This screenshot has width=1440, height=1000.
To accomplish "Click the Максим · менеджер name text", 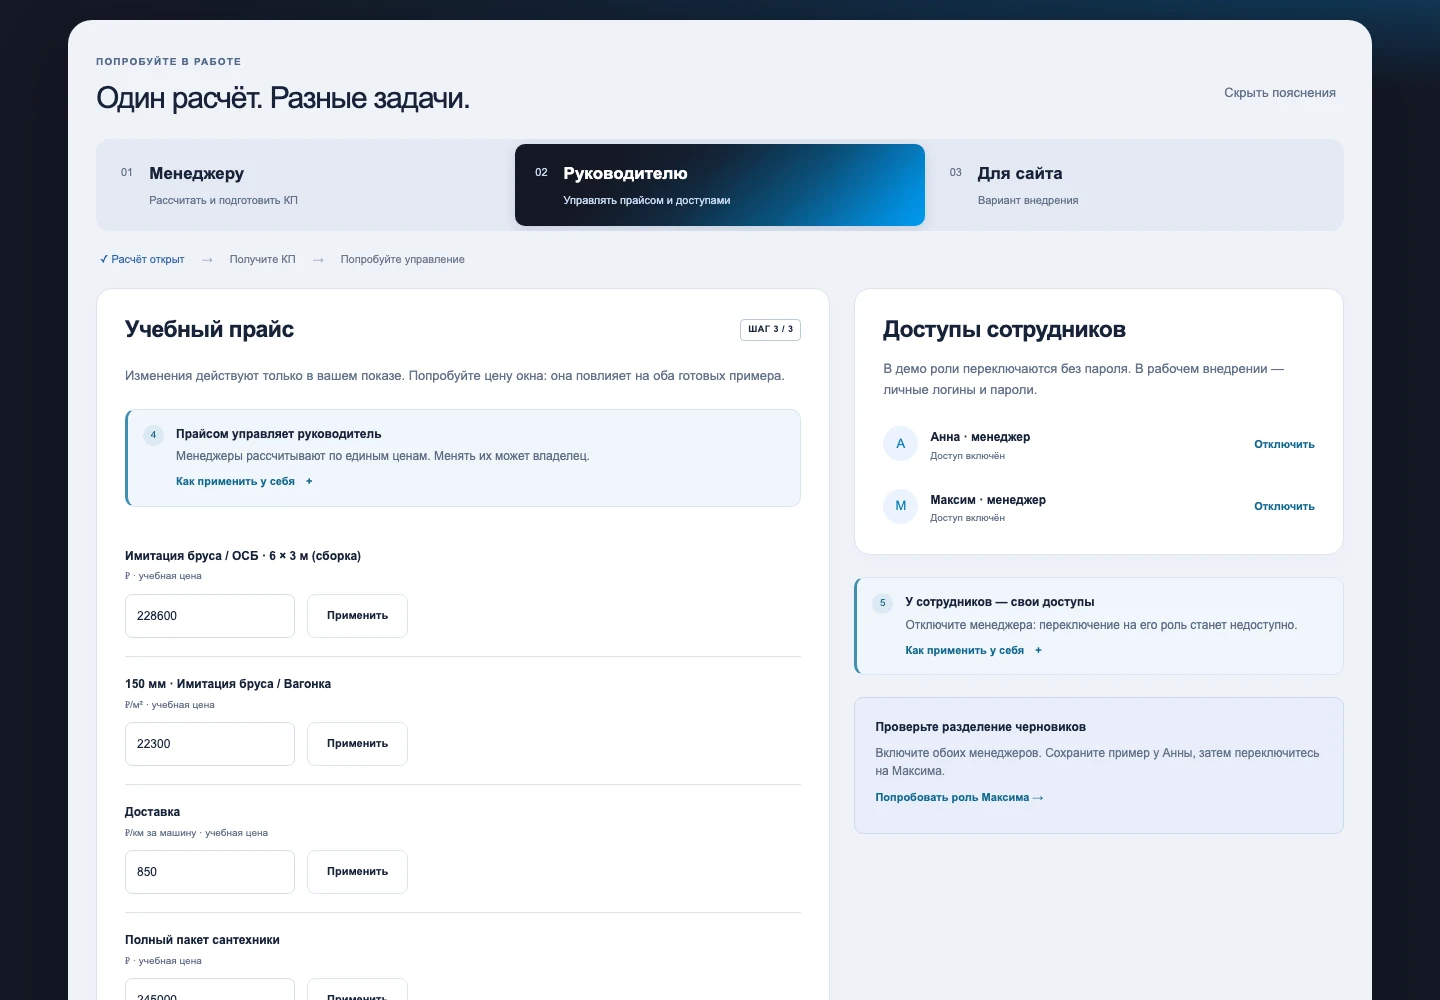I will click(x=988, y=500).
